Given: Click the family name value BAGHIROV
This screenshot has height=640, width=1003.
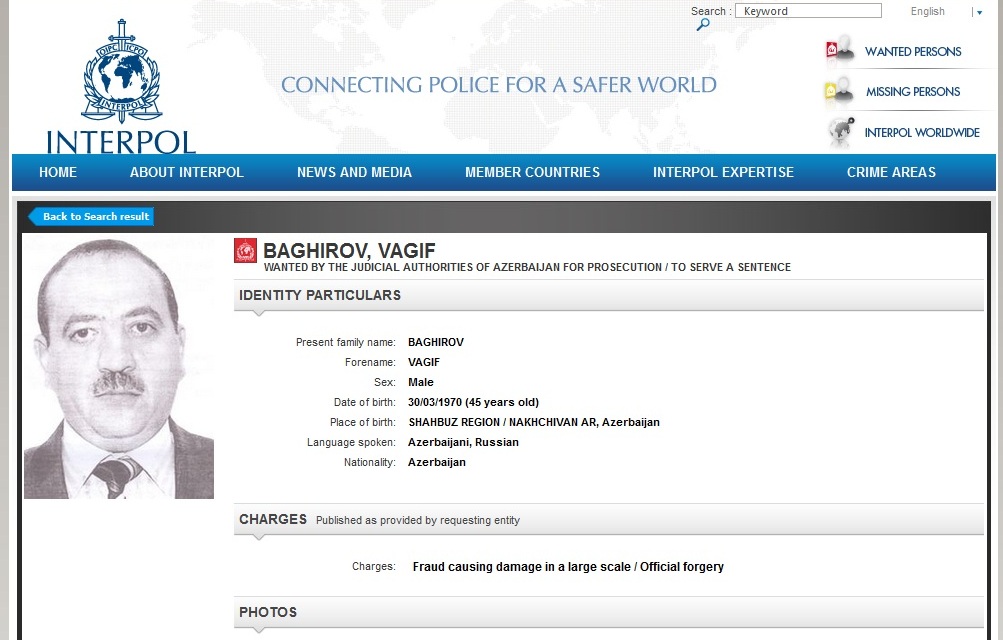Looking at the screenshot, I should [x=436, y=343].
